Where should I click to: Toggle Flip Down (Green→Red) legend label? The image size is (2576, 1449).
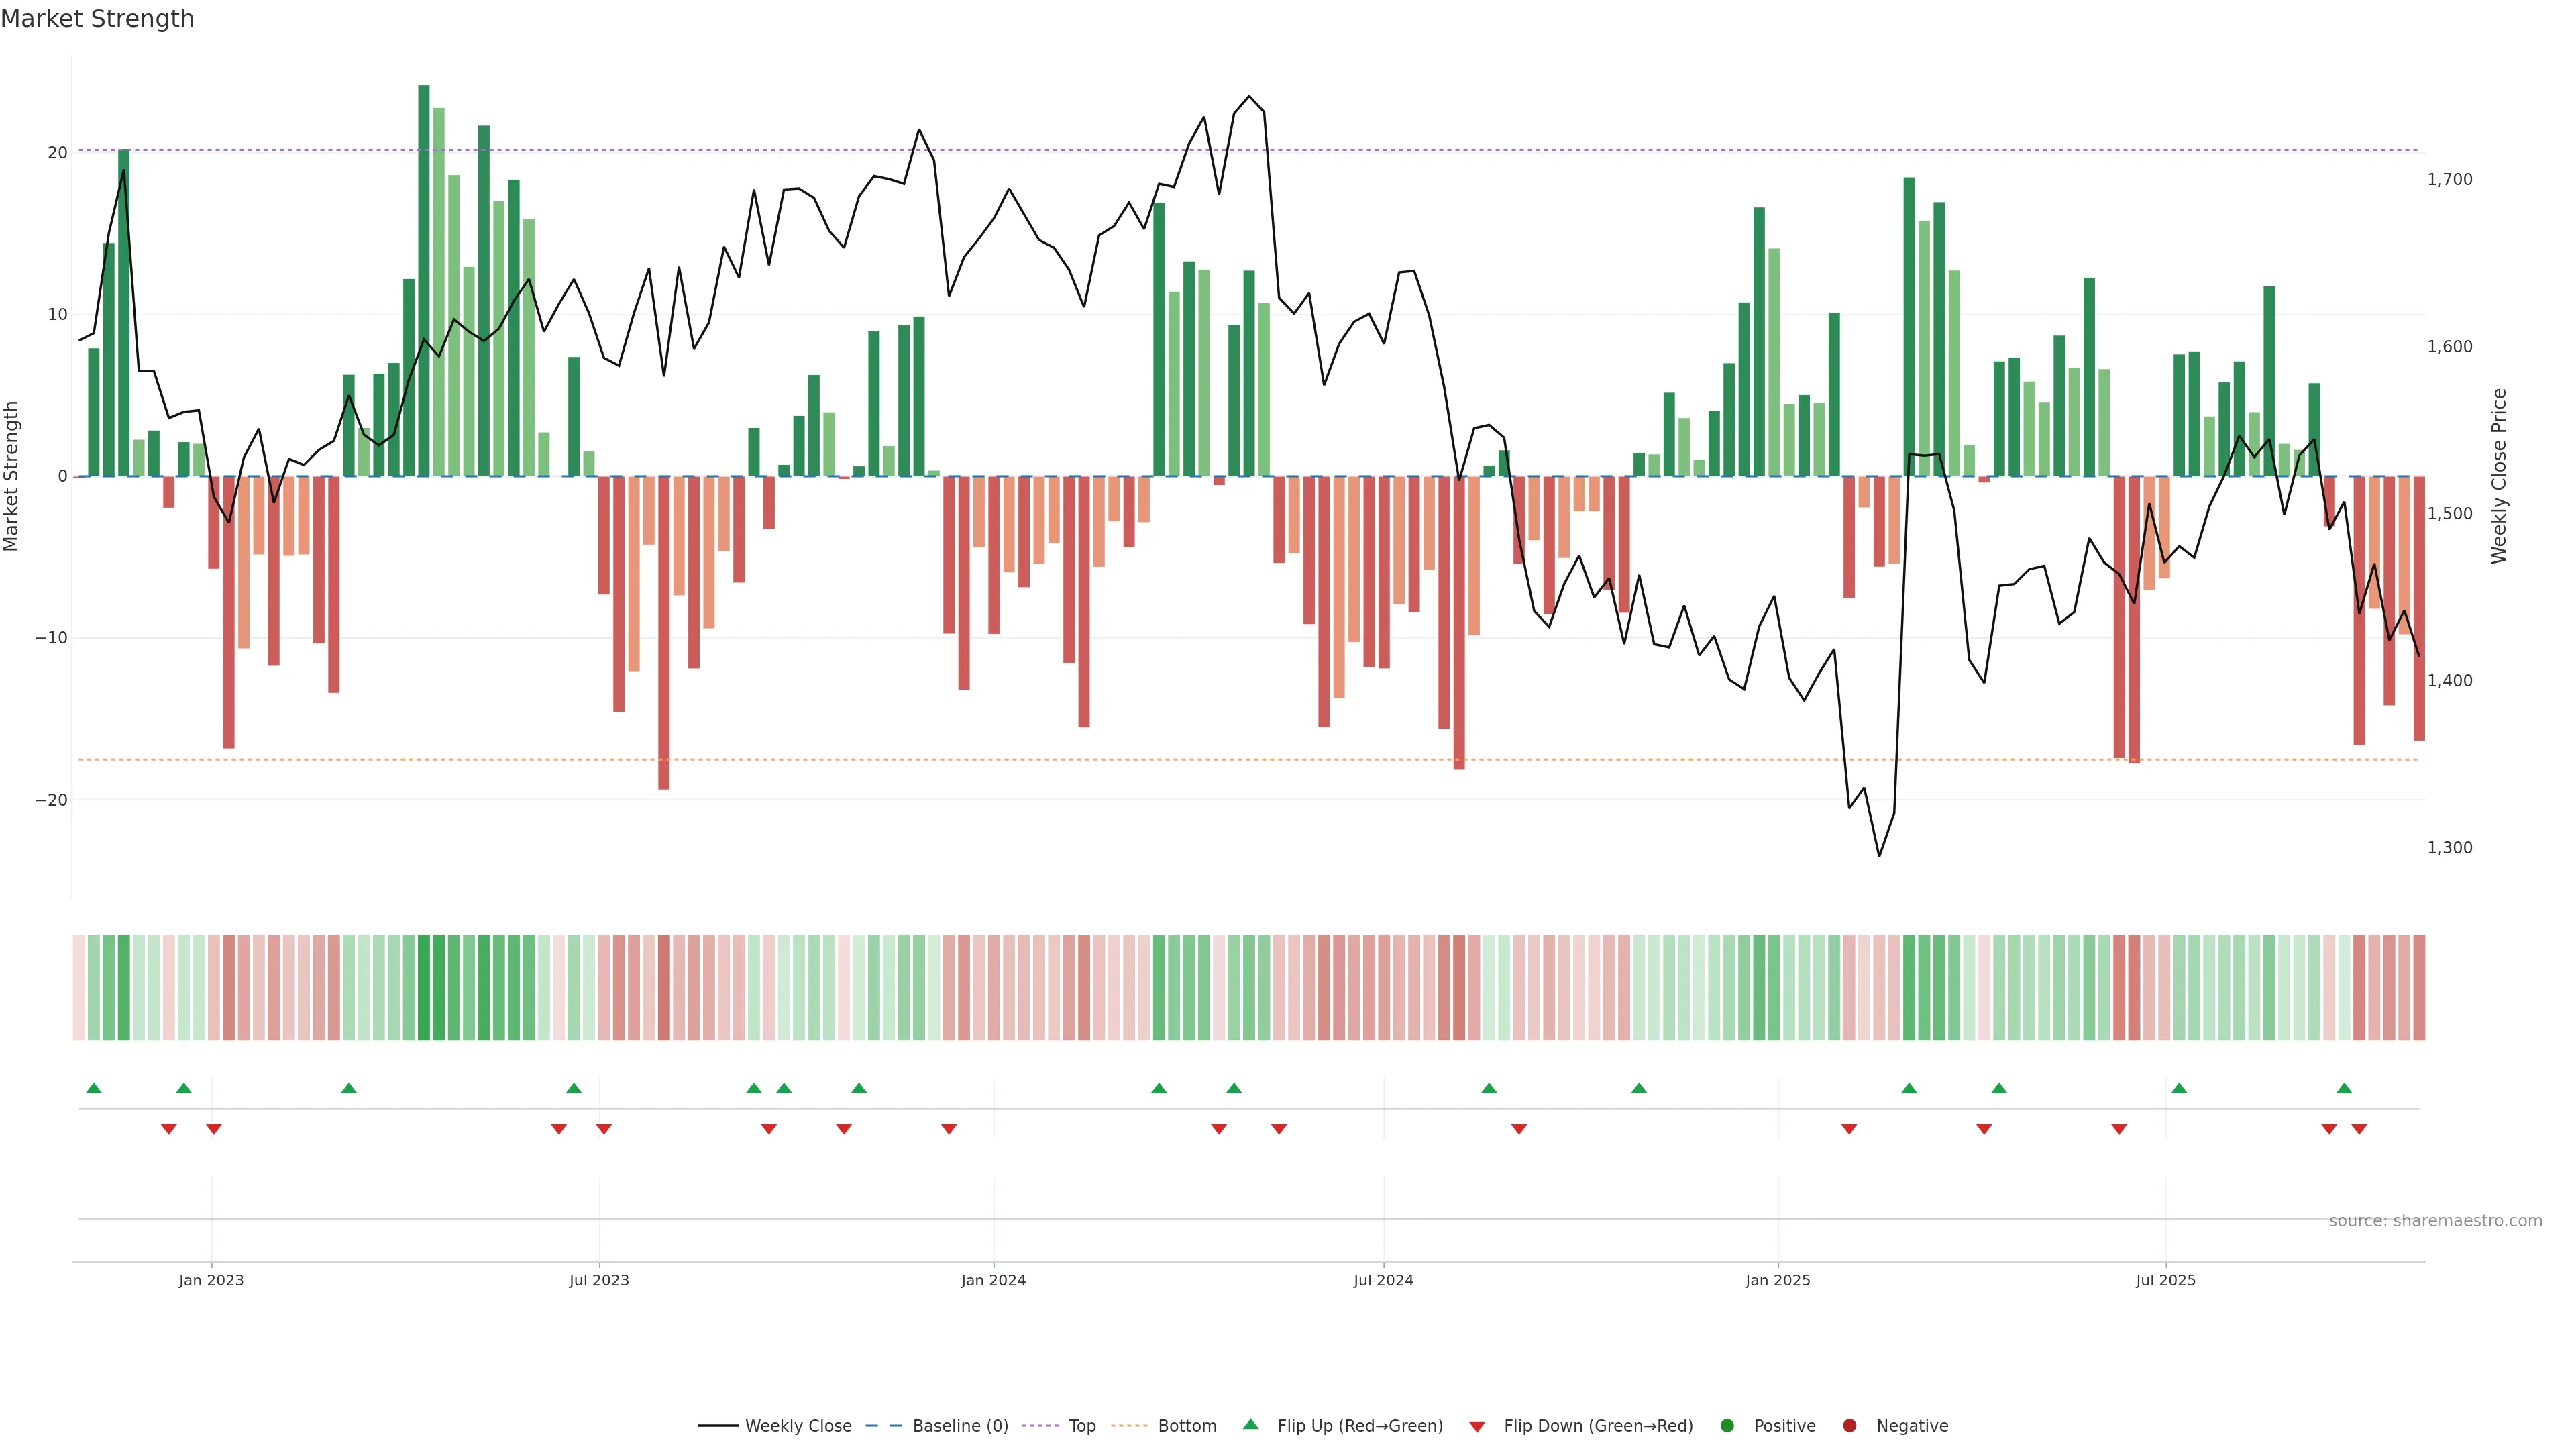coord(1598,1426)
